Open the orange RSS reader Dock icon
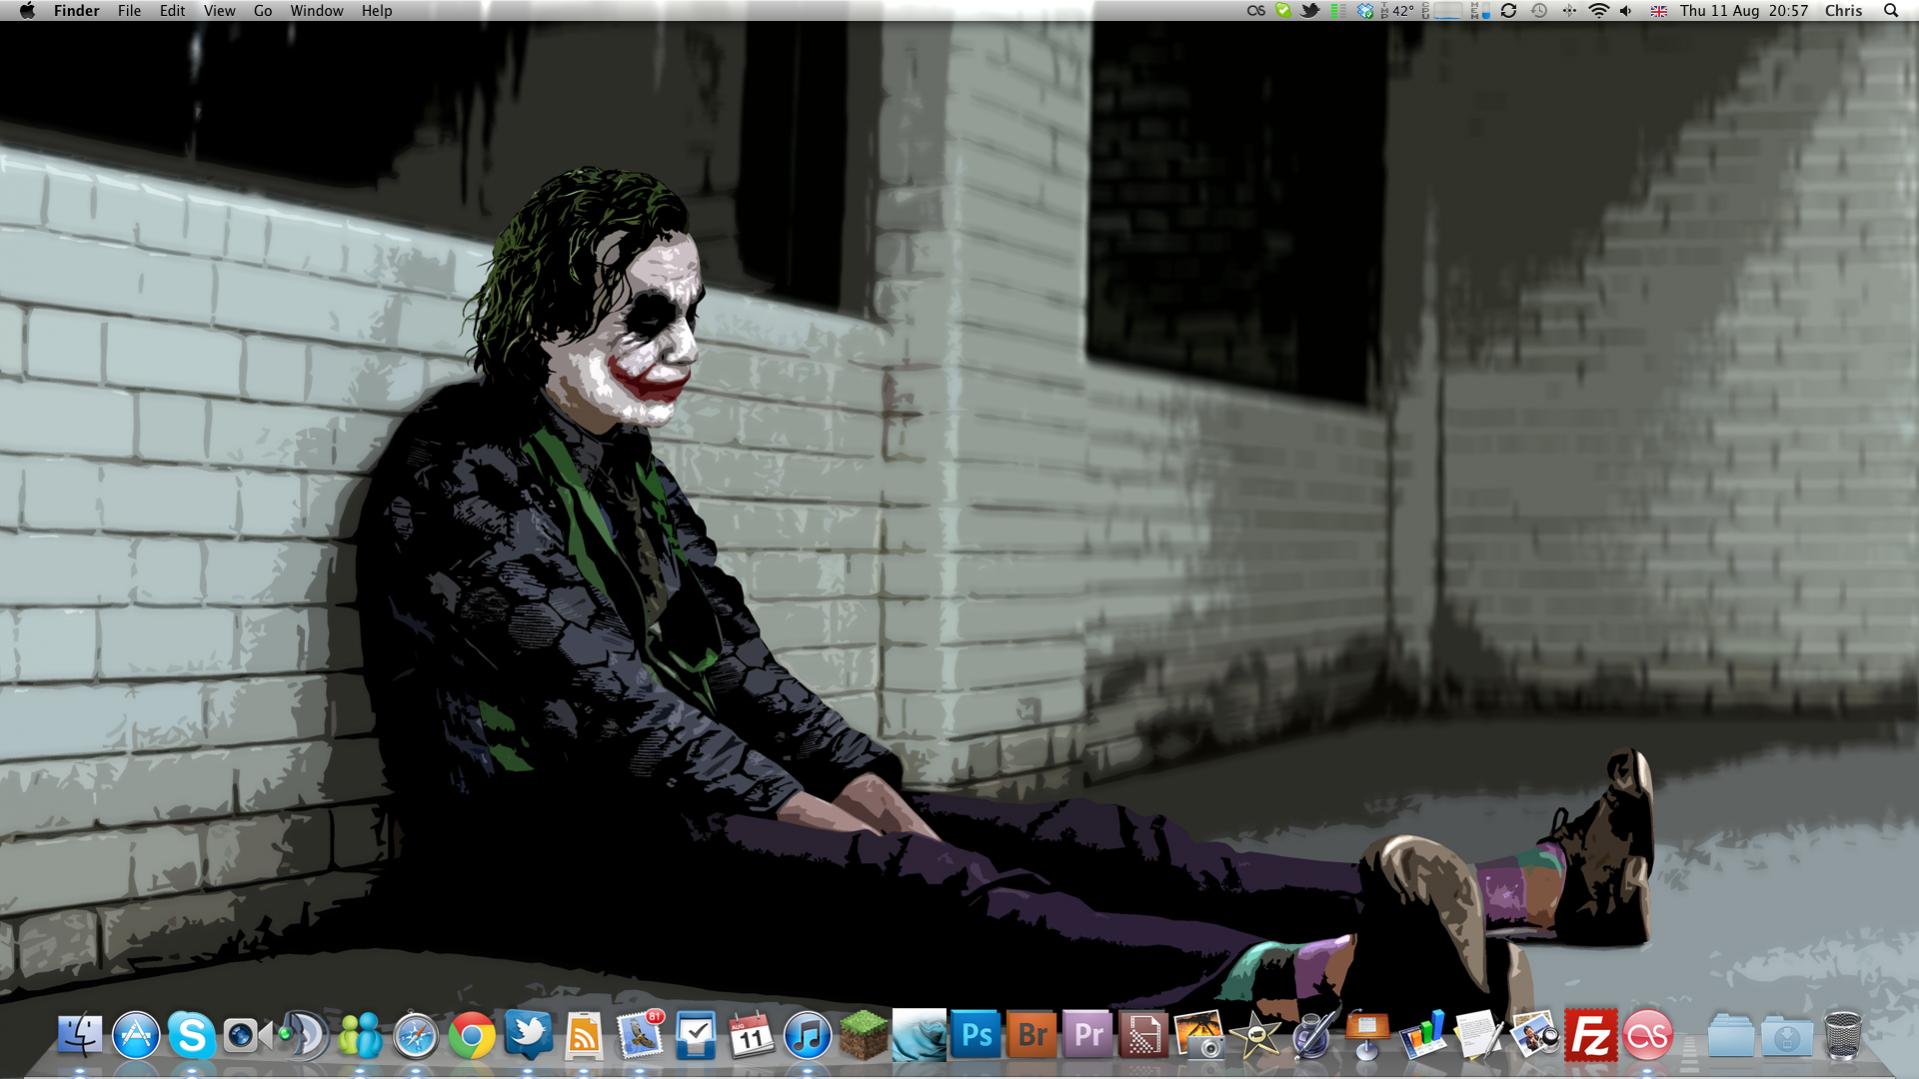 click(584, 1035)
